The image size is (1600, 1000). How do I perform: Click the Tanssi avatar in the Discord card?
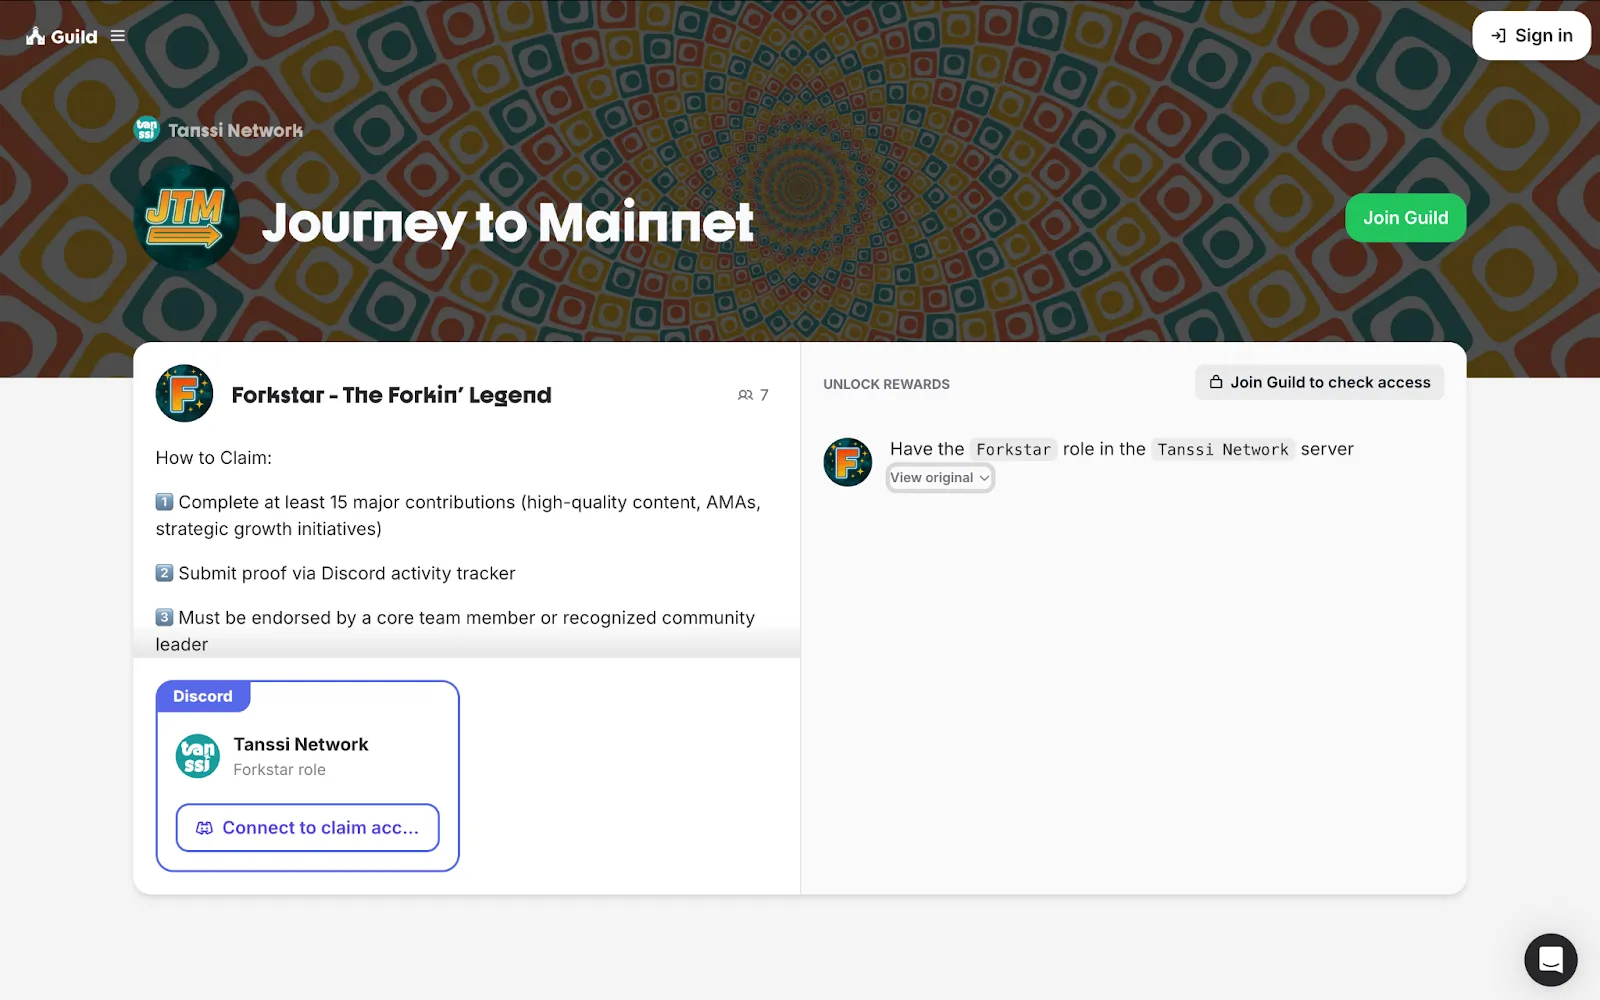tap(198, 756)
